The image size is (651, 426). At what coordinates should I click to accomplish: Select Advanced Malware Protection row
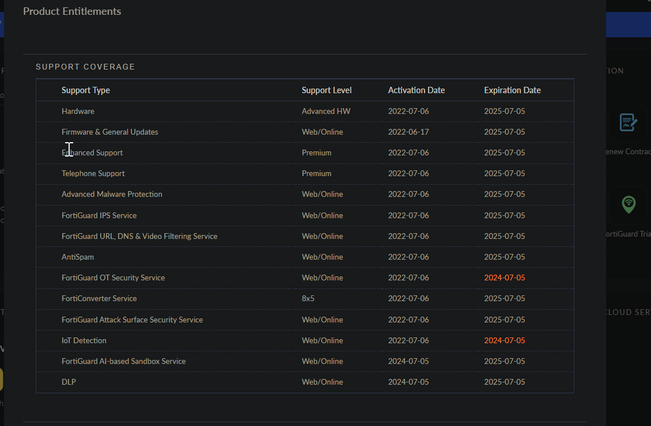click(x=112, y=194)
